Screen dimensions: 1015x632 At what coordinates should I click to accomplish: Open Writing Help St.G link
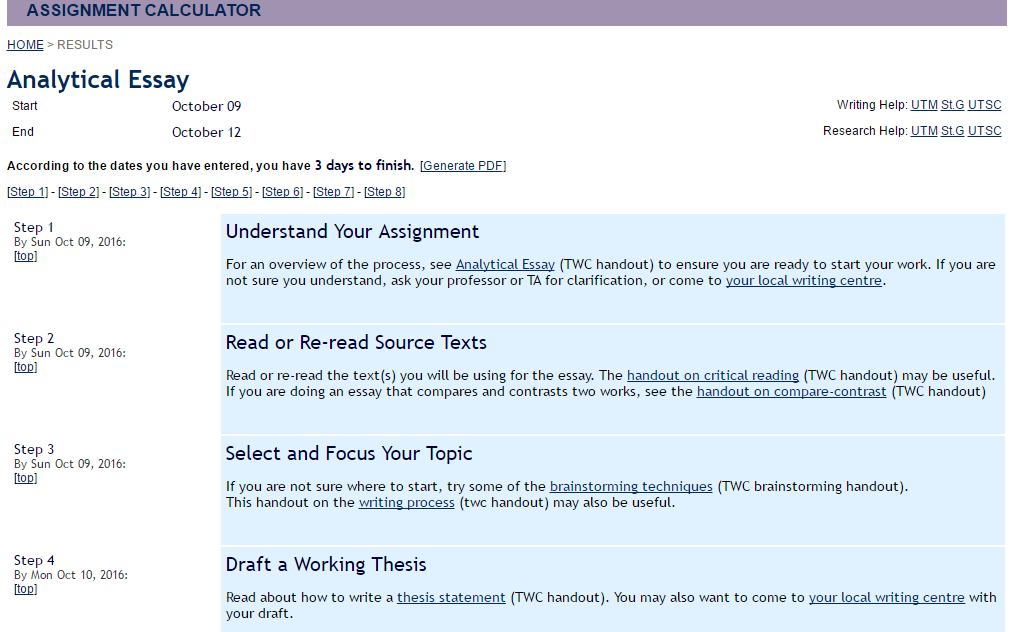(x=952, y=105)
